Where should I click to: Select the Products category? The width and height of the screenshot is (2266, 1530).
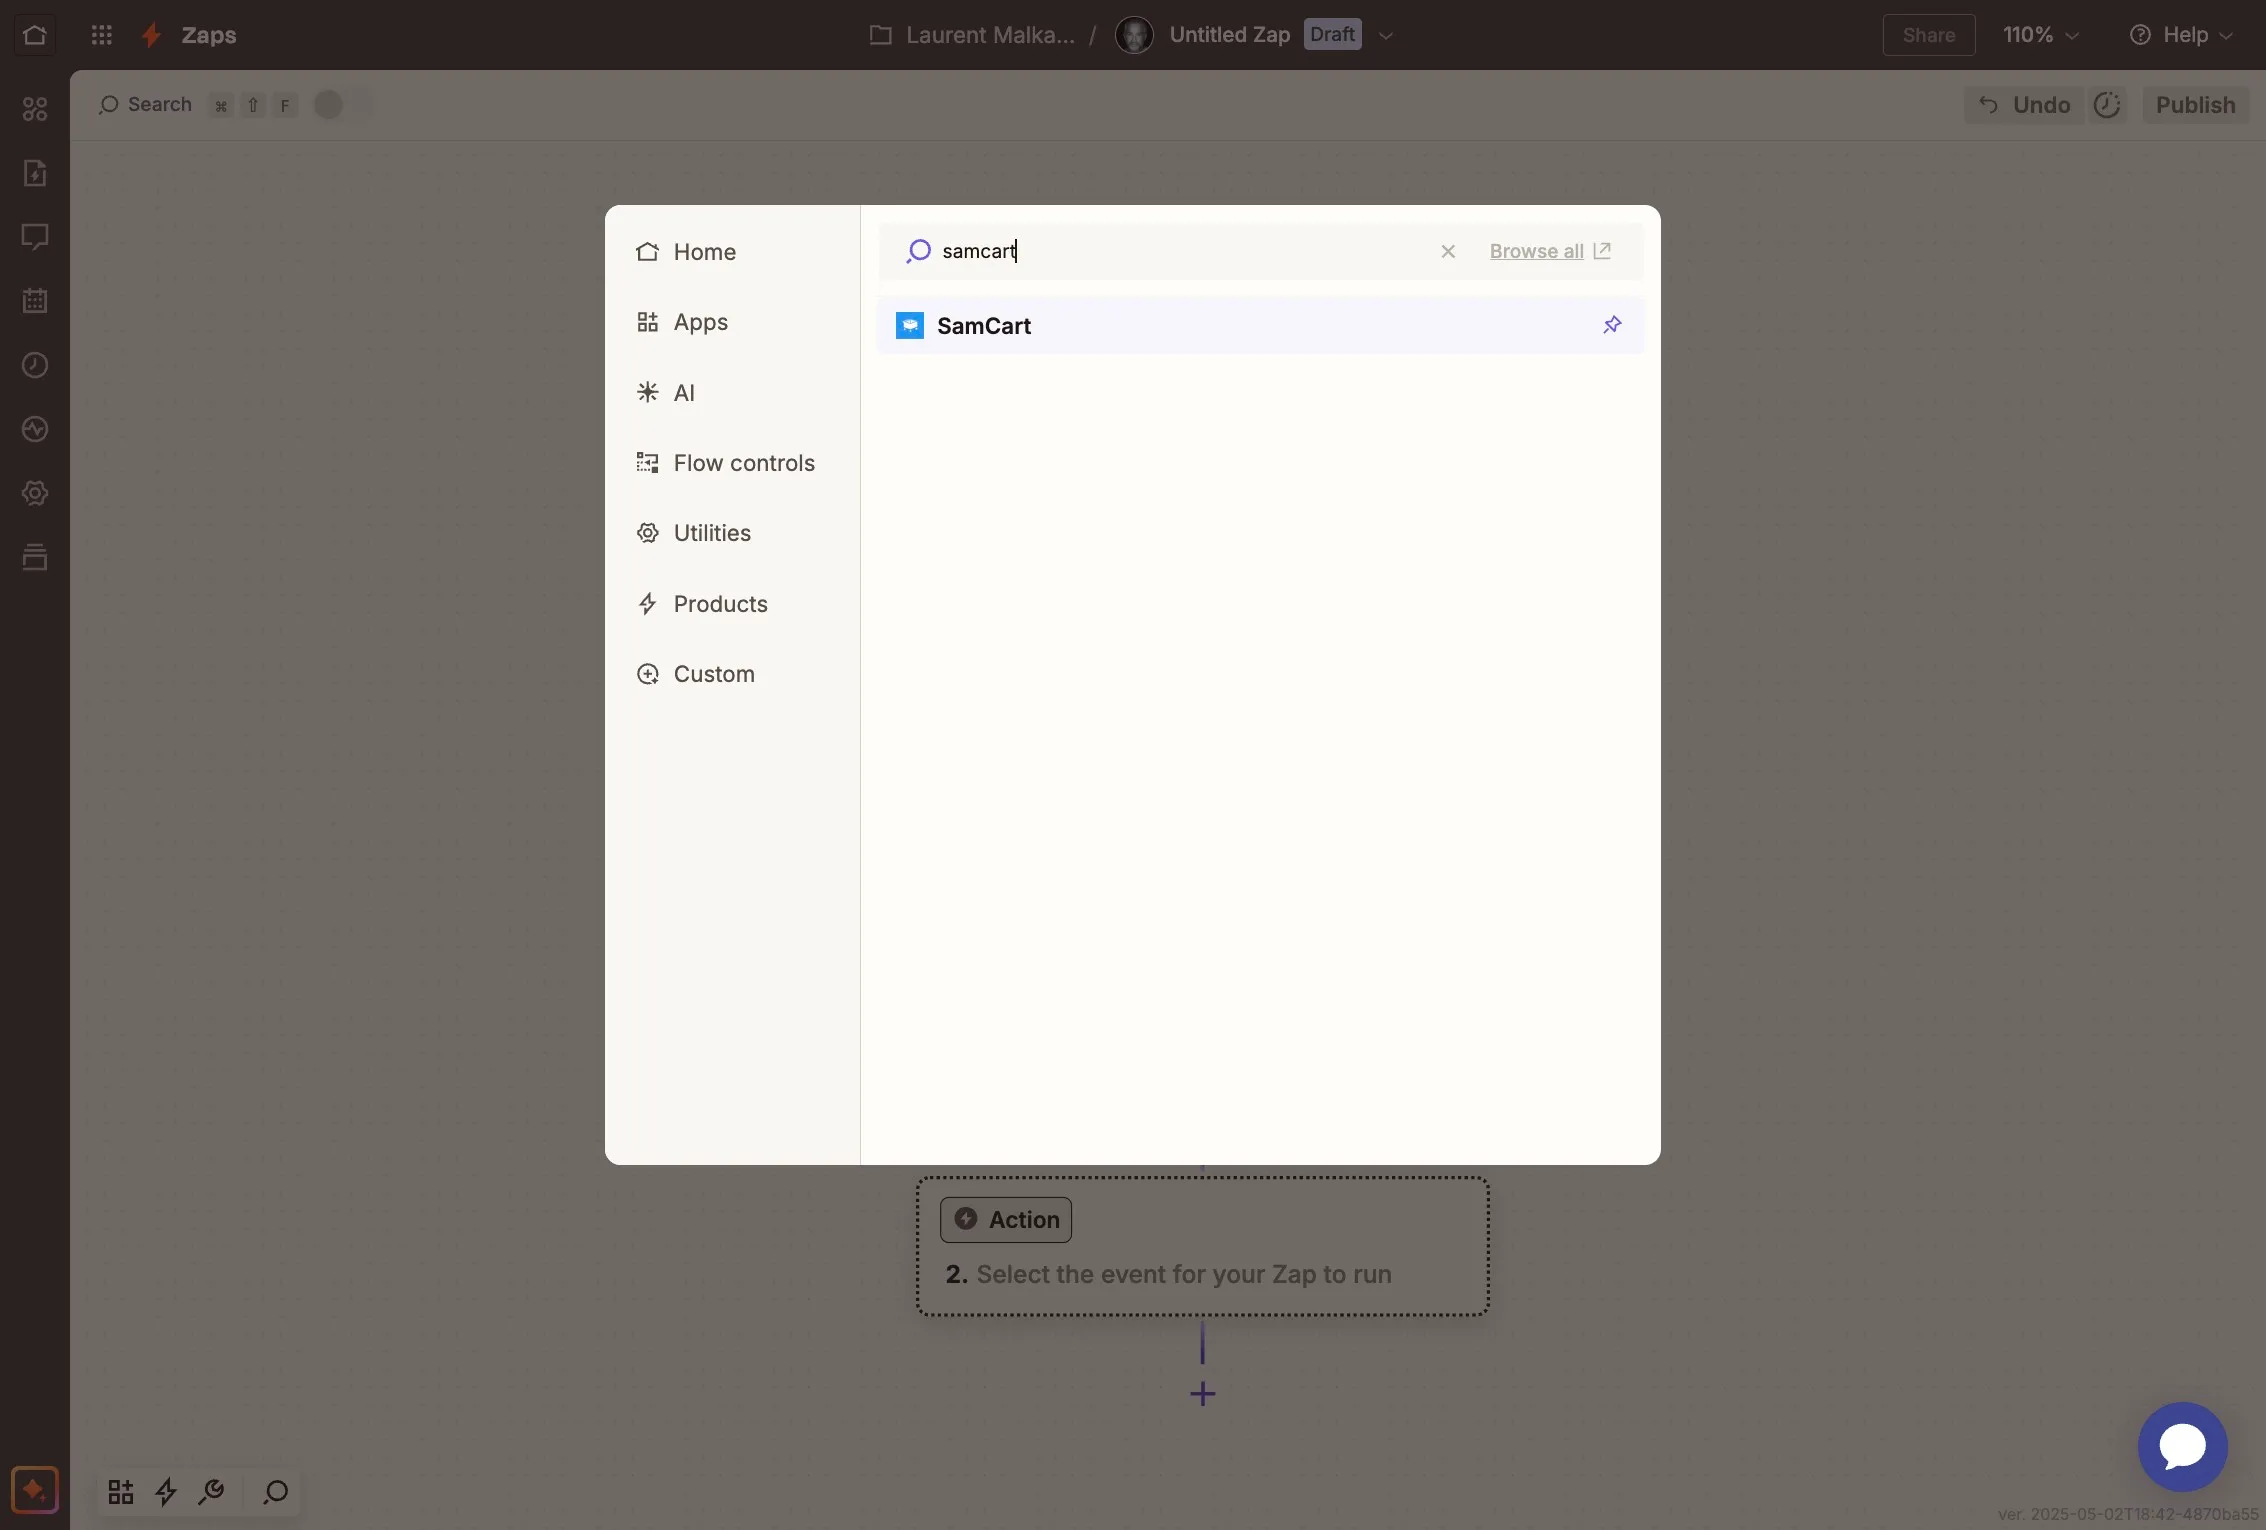[x=732, y=604]
